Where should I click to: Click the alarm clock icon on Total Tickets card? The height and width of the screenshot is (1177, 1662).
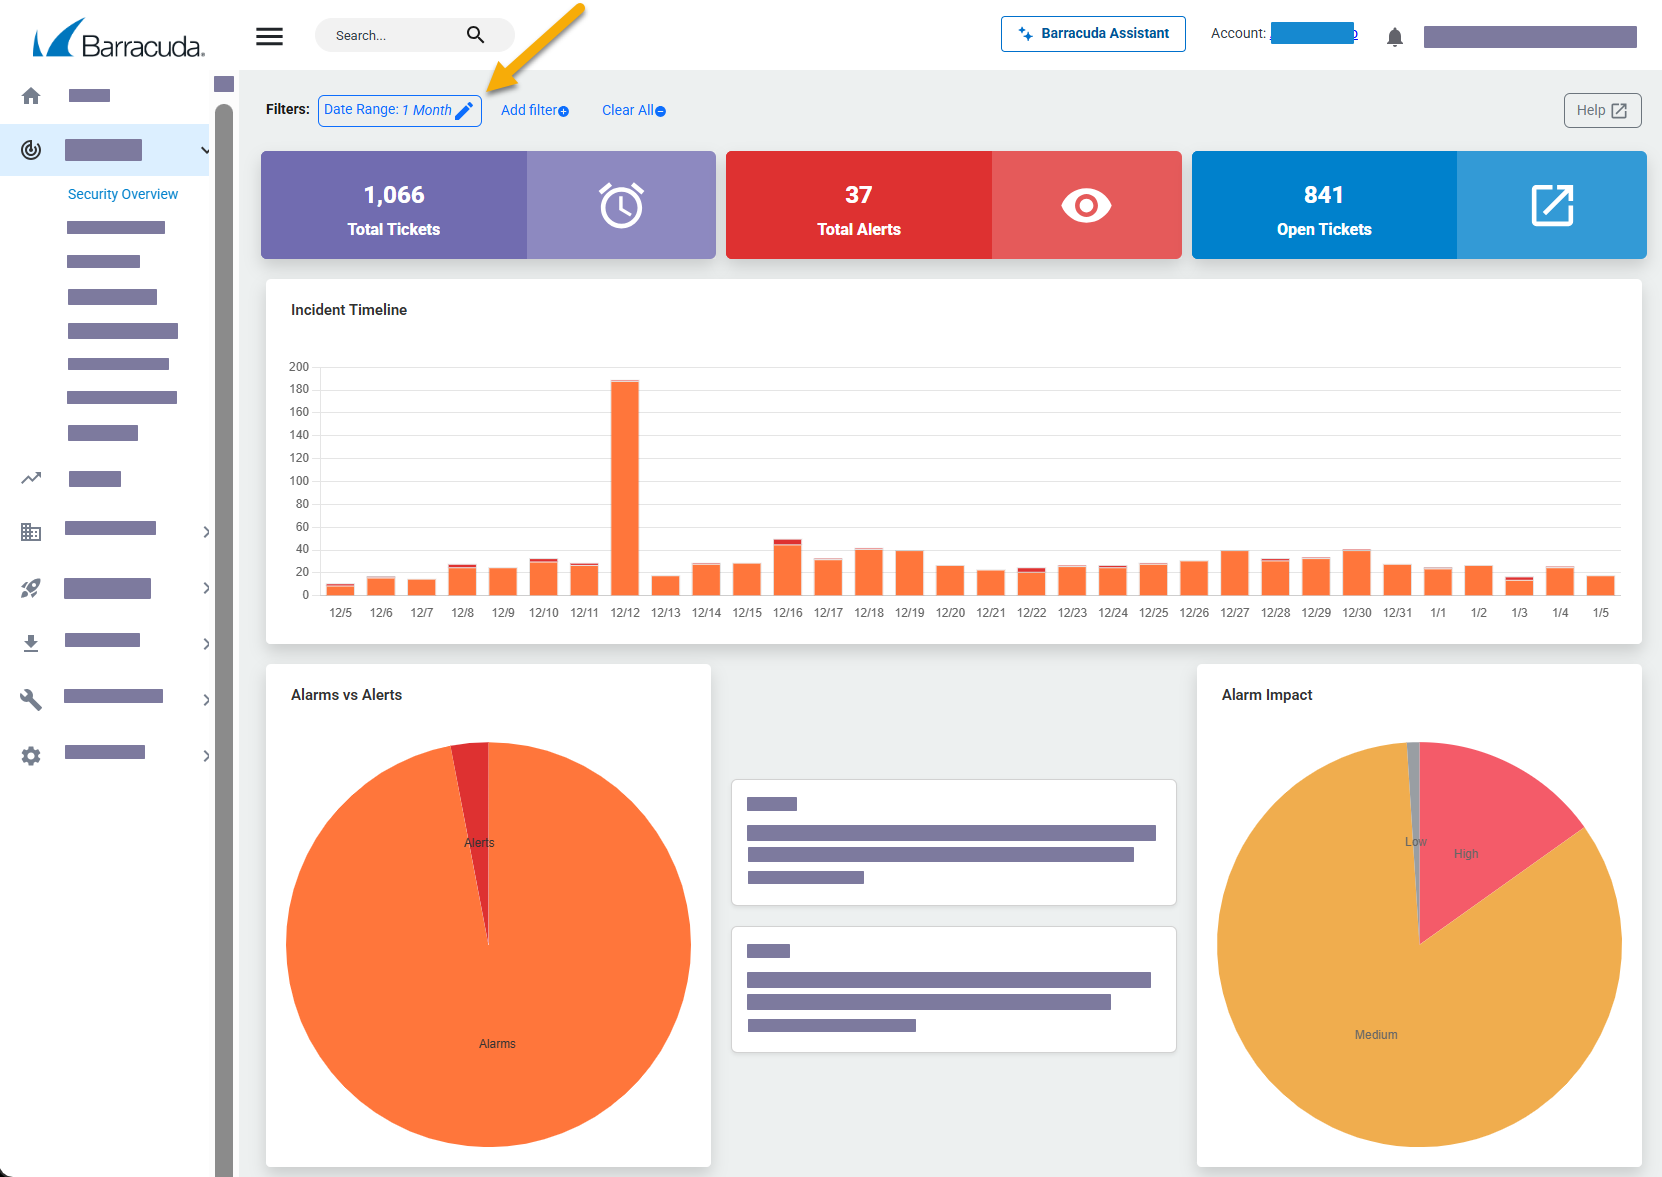(621, 204)
